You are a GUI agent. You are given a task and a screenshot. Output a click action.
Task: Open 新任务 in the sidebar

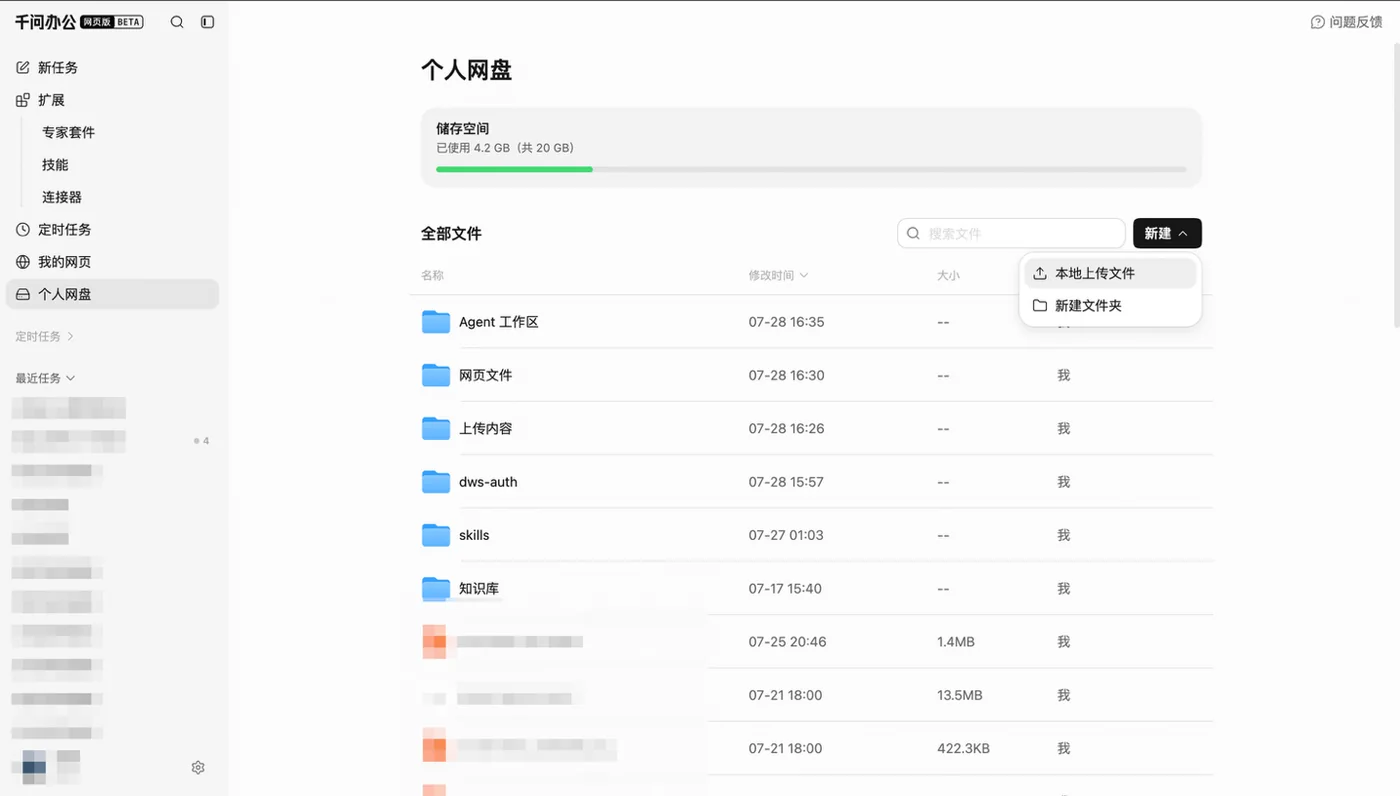pyautogui.click(x=112, y=68)
